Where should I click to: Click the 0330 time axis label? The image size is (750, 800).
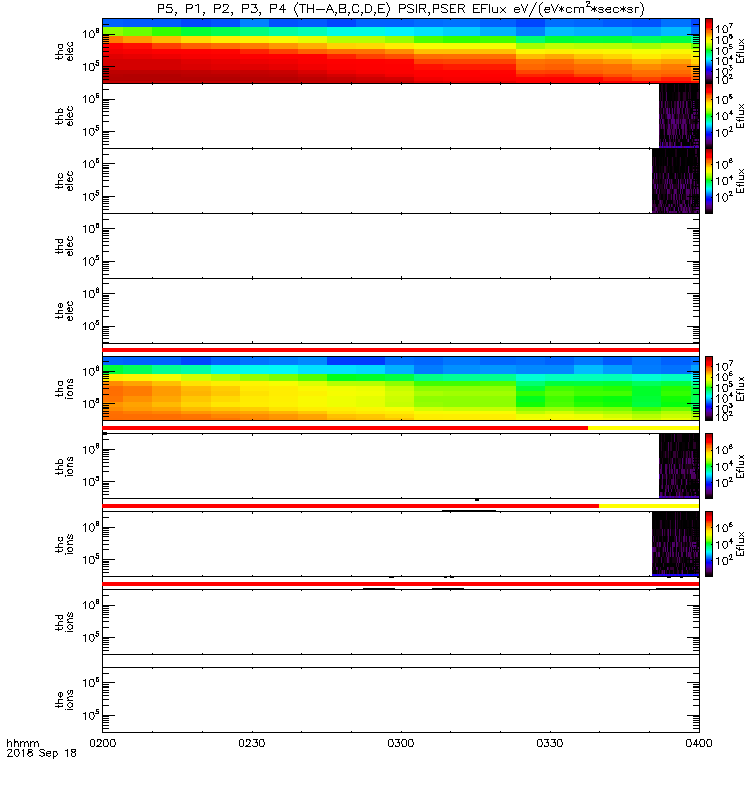pyautogui.click(x=549, y=743)
